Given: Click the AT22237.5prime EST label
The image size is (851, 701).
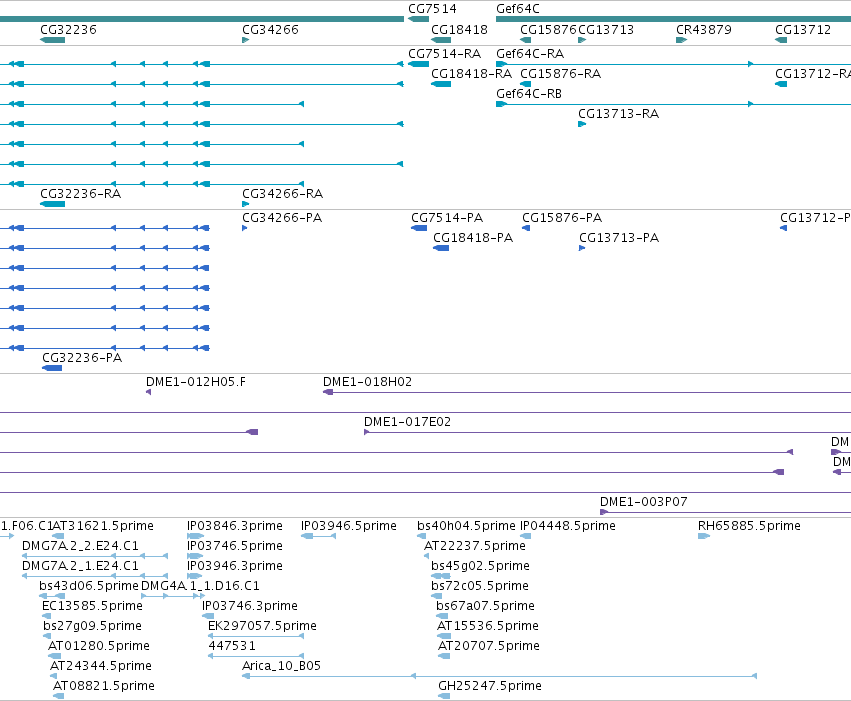Looking at the screenshot, I should point(474,546).
